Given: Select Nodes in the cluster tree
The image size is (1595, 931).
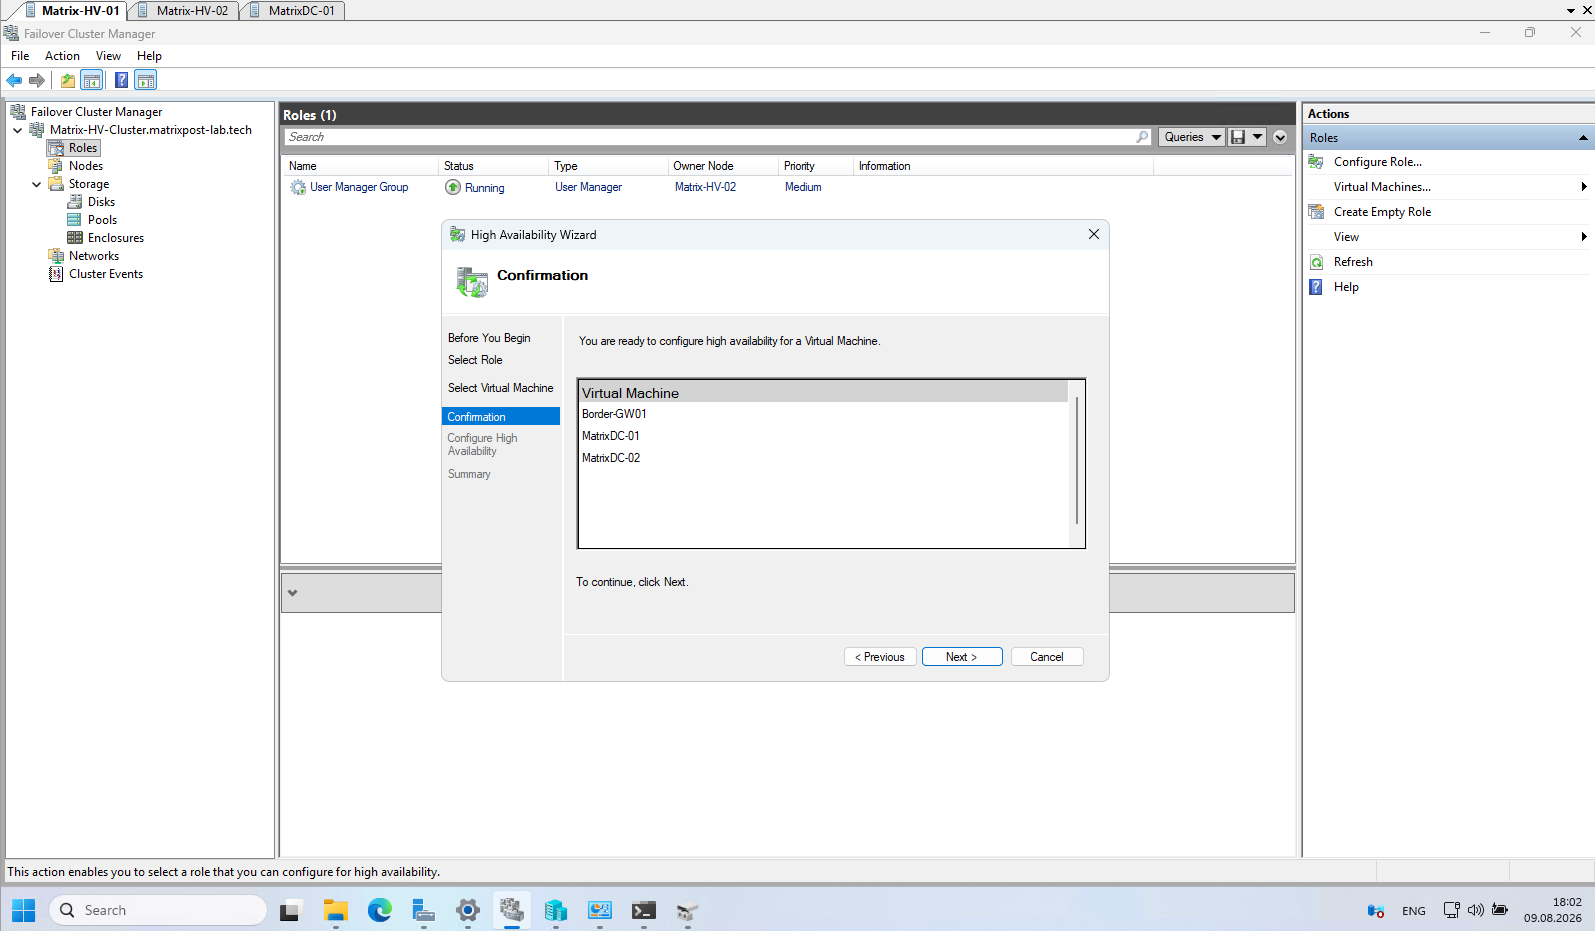Looking at the screenshot, I should [86, 166].
